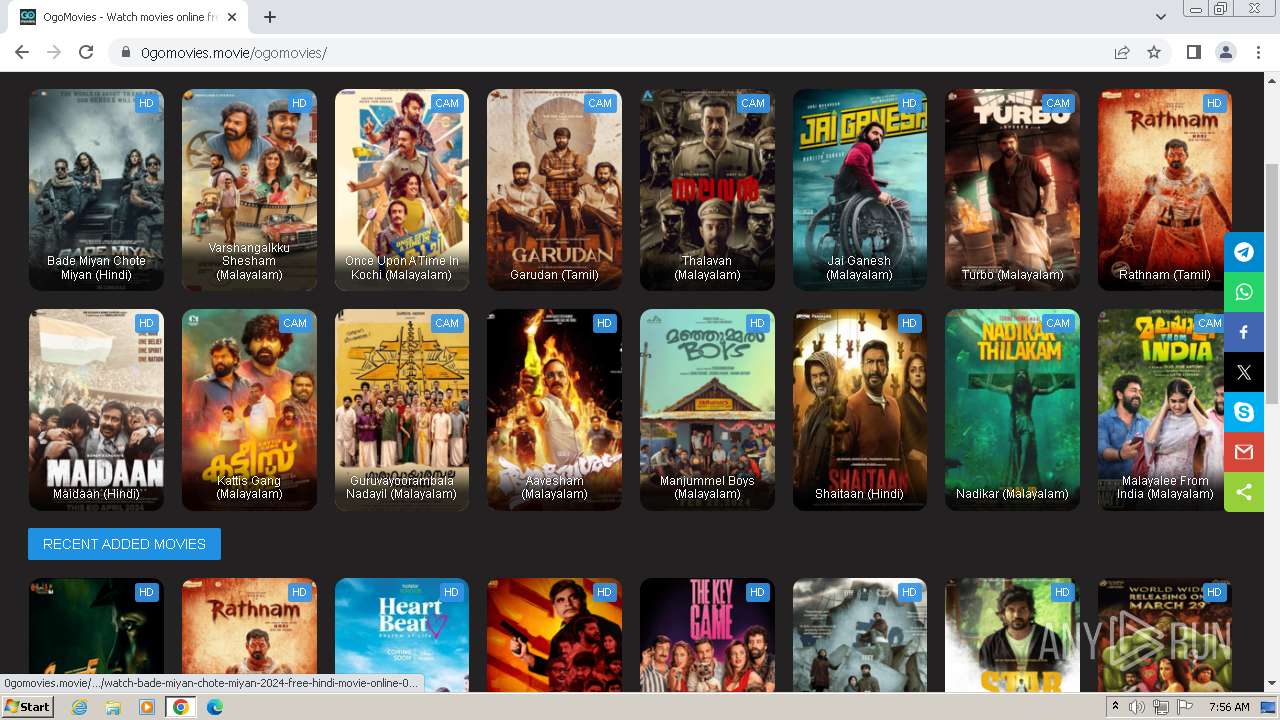Show hidden system tray icons arrow
The image size is (1280, 720).
tap(1115, 707)
